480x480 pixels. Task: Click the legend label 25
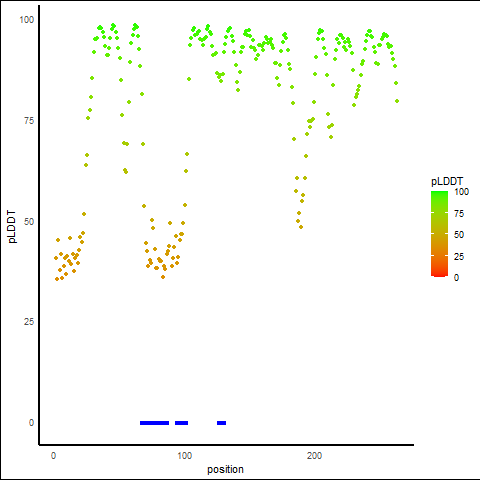[x=459, y=256]
